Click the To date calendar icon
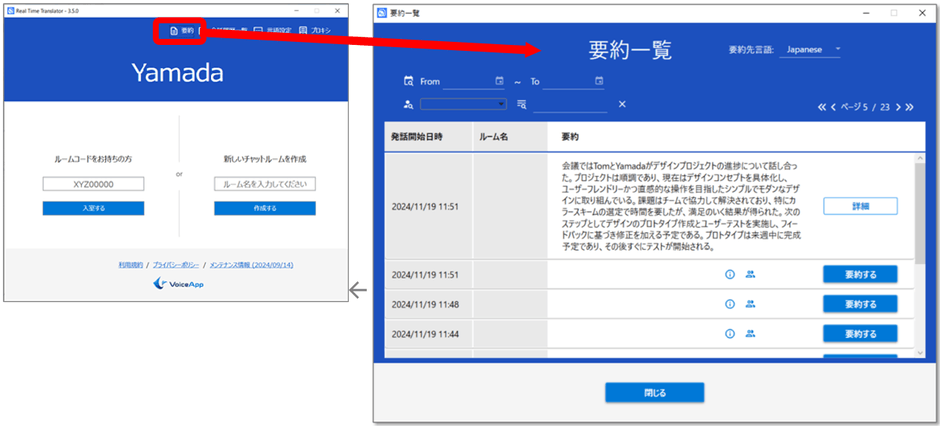 click(599, 81)
